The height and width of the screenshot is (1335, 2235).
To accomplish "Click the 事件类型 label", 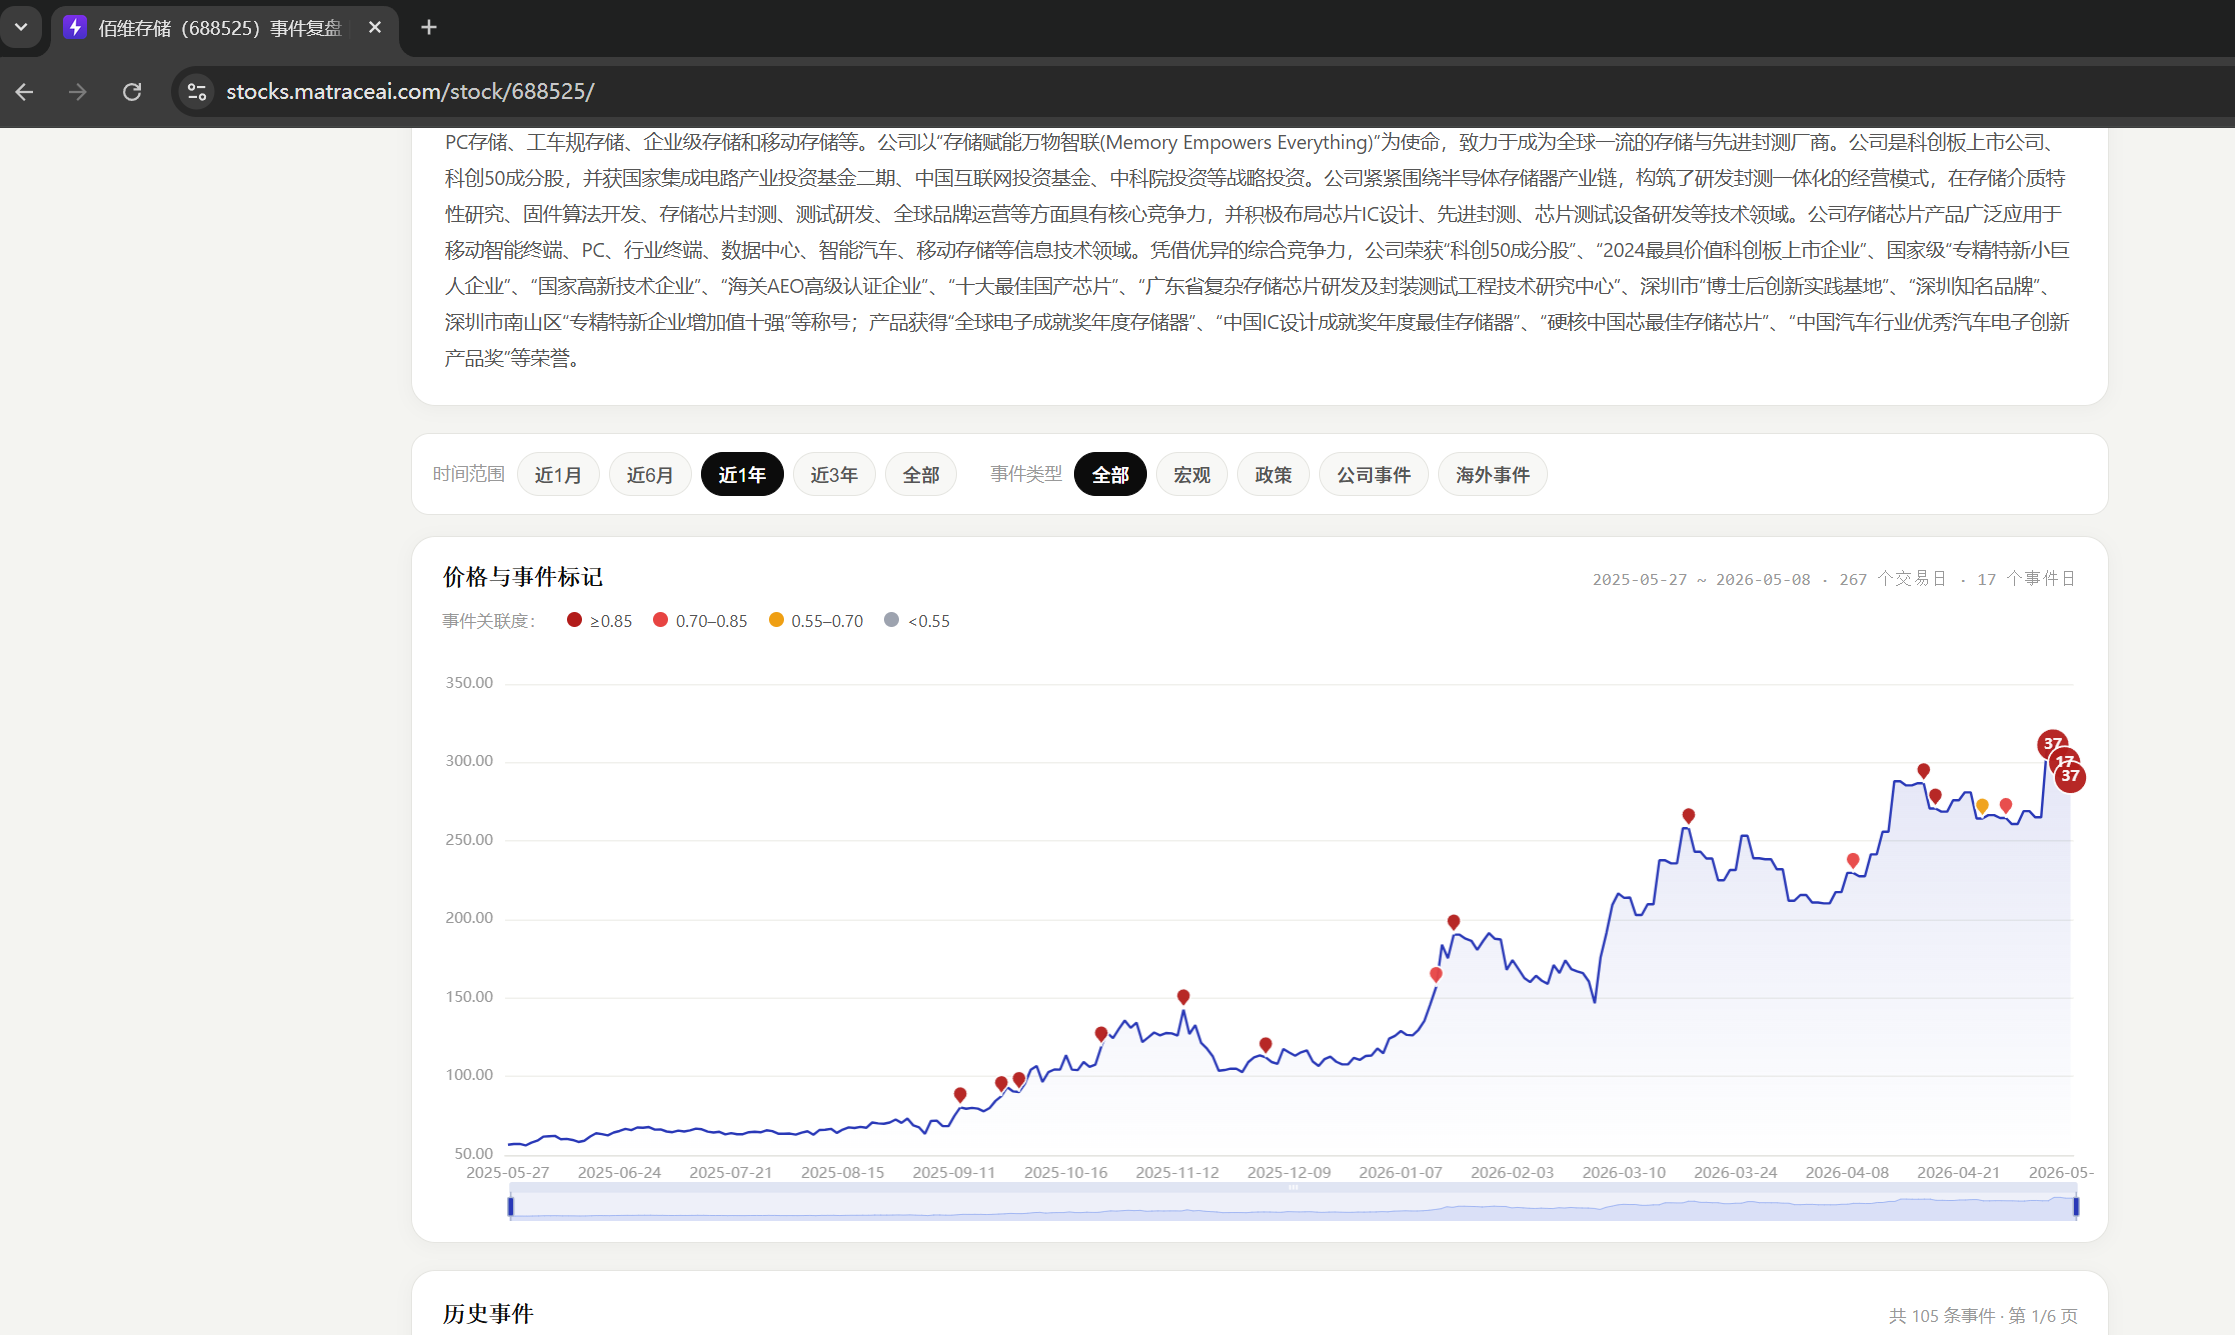I will point(1026,474).
